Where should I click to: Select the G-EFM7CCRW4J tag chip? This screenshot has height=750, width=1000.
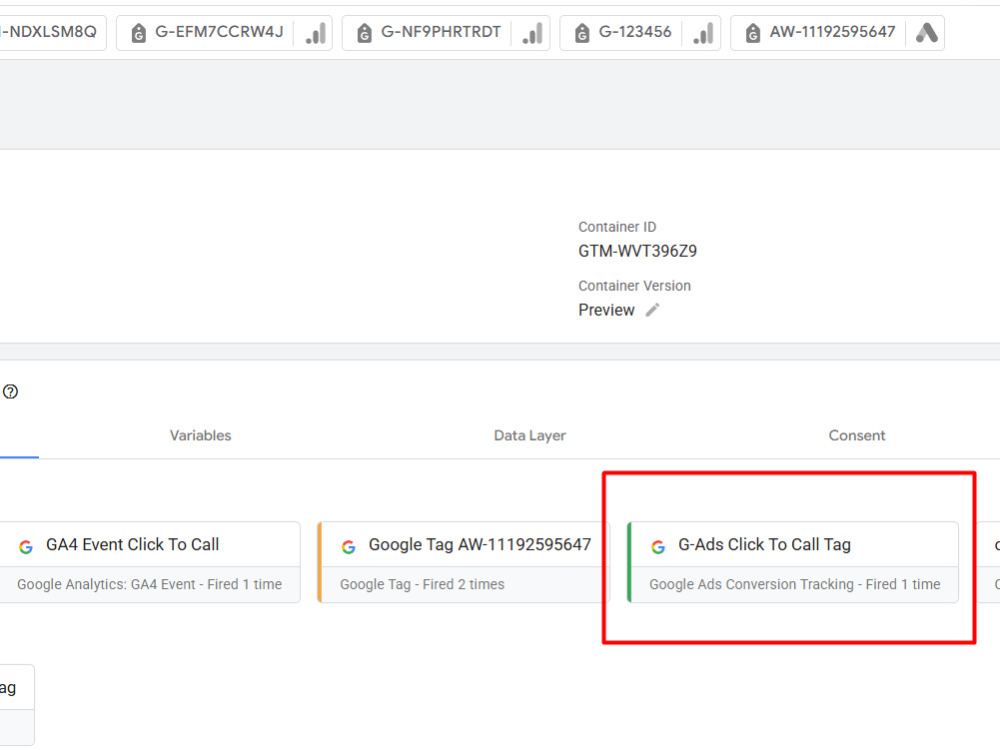coord(224,33)
